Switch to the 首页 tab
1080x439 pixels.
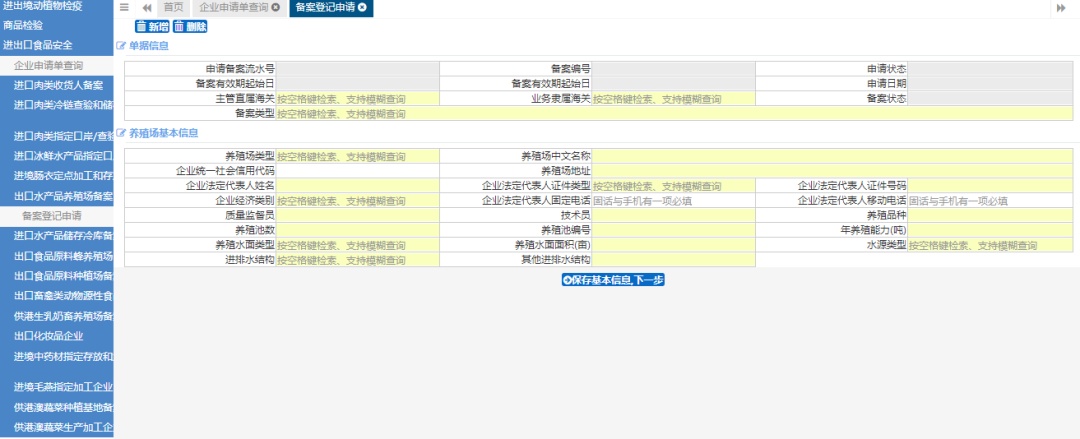click(173, 7)
